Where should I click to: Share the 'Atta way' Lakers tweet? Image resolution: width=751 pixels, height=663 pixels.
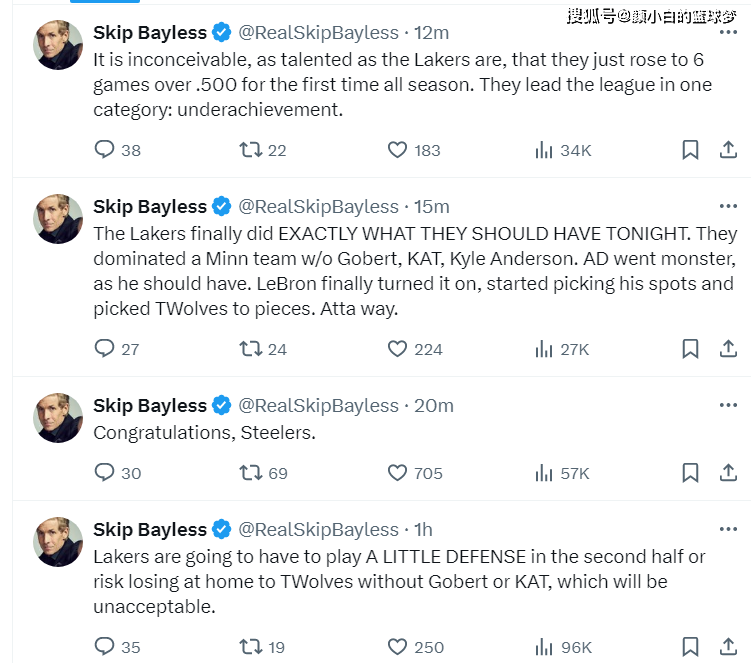(729, 349)
